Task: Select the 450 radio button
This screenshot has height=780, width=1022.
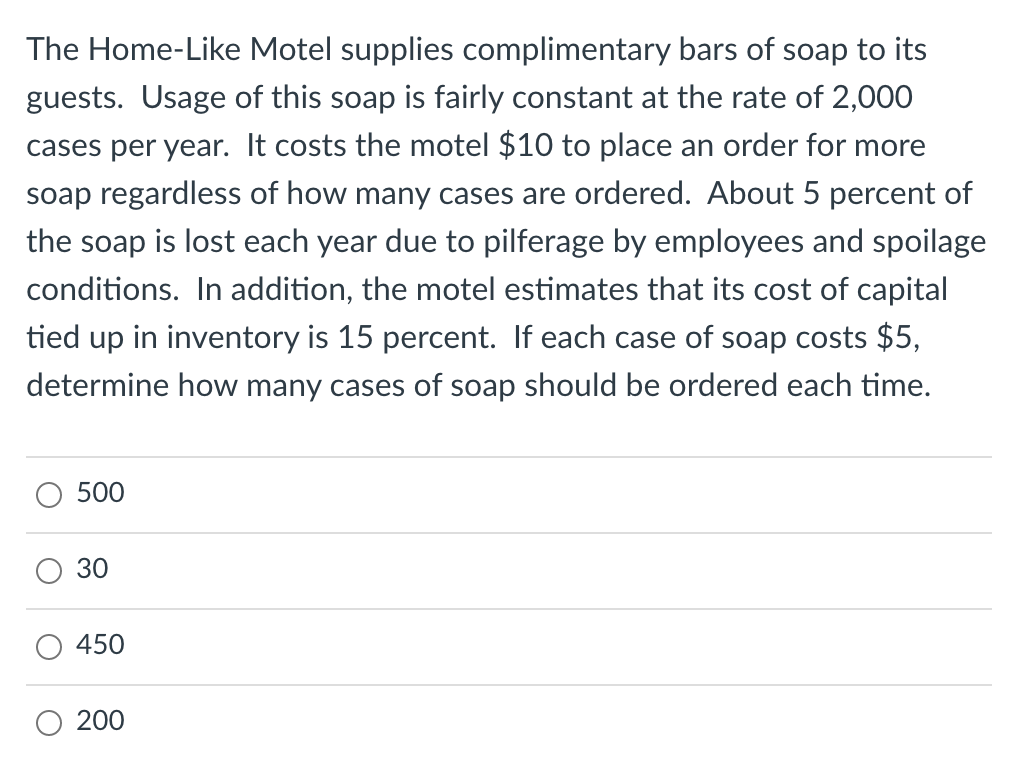Action: pyautogui.click(x=48, y=646)
